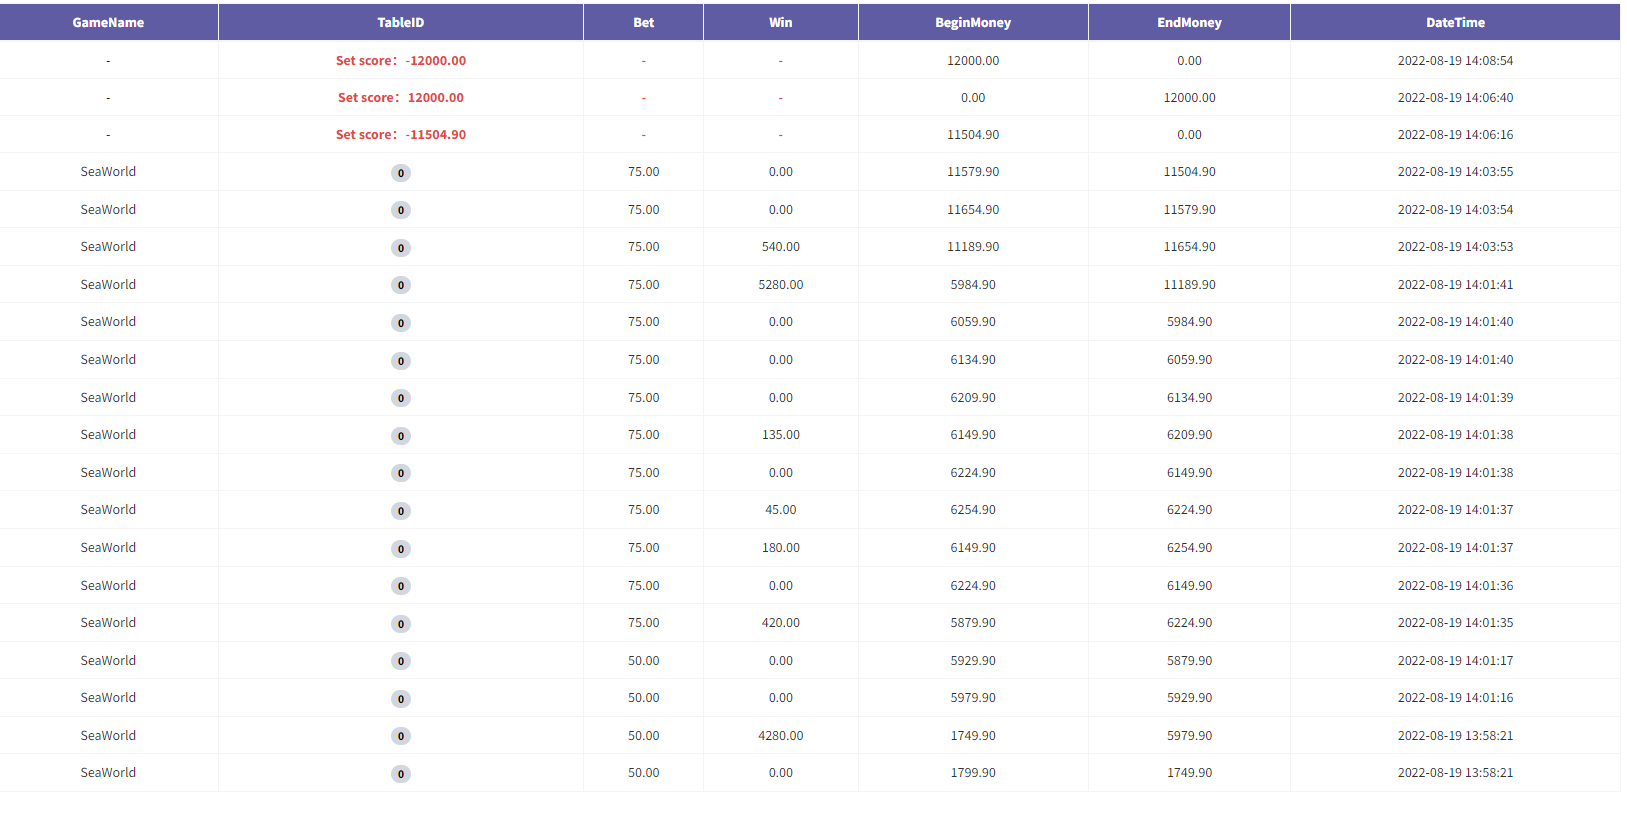
Task: Click the win value 135.00
Action: click(780, 434)
